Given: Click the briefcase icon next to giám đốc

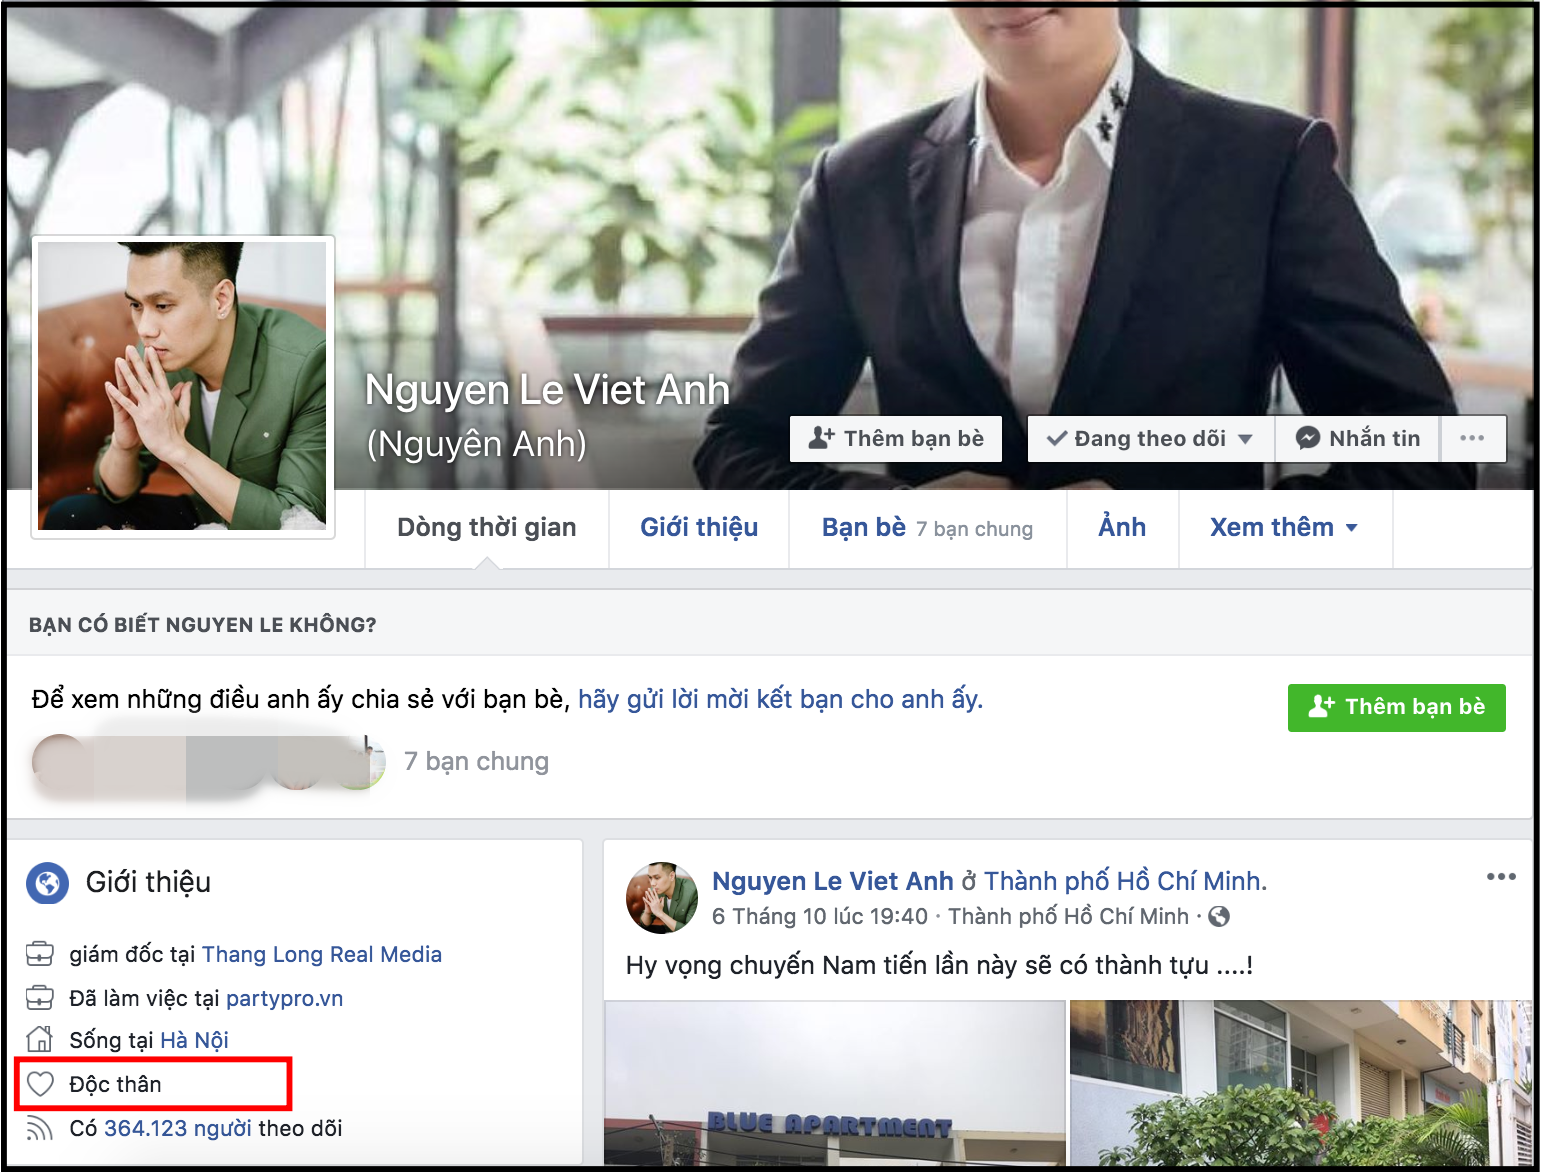Looking at the screenshot, I should (x=40, y=954).
